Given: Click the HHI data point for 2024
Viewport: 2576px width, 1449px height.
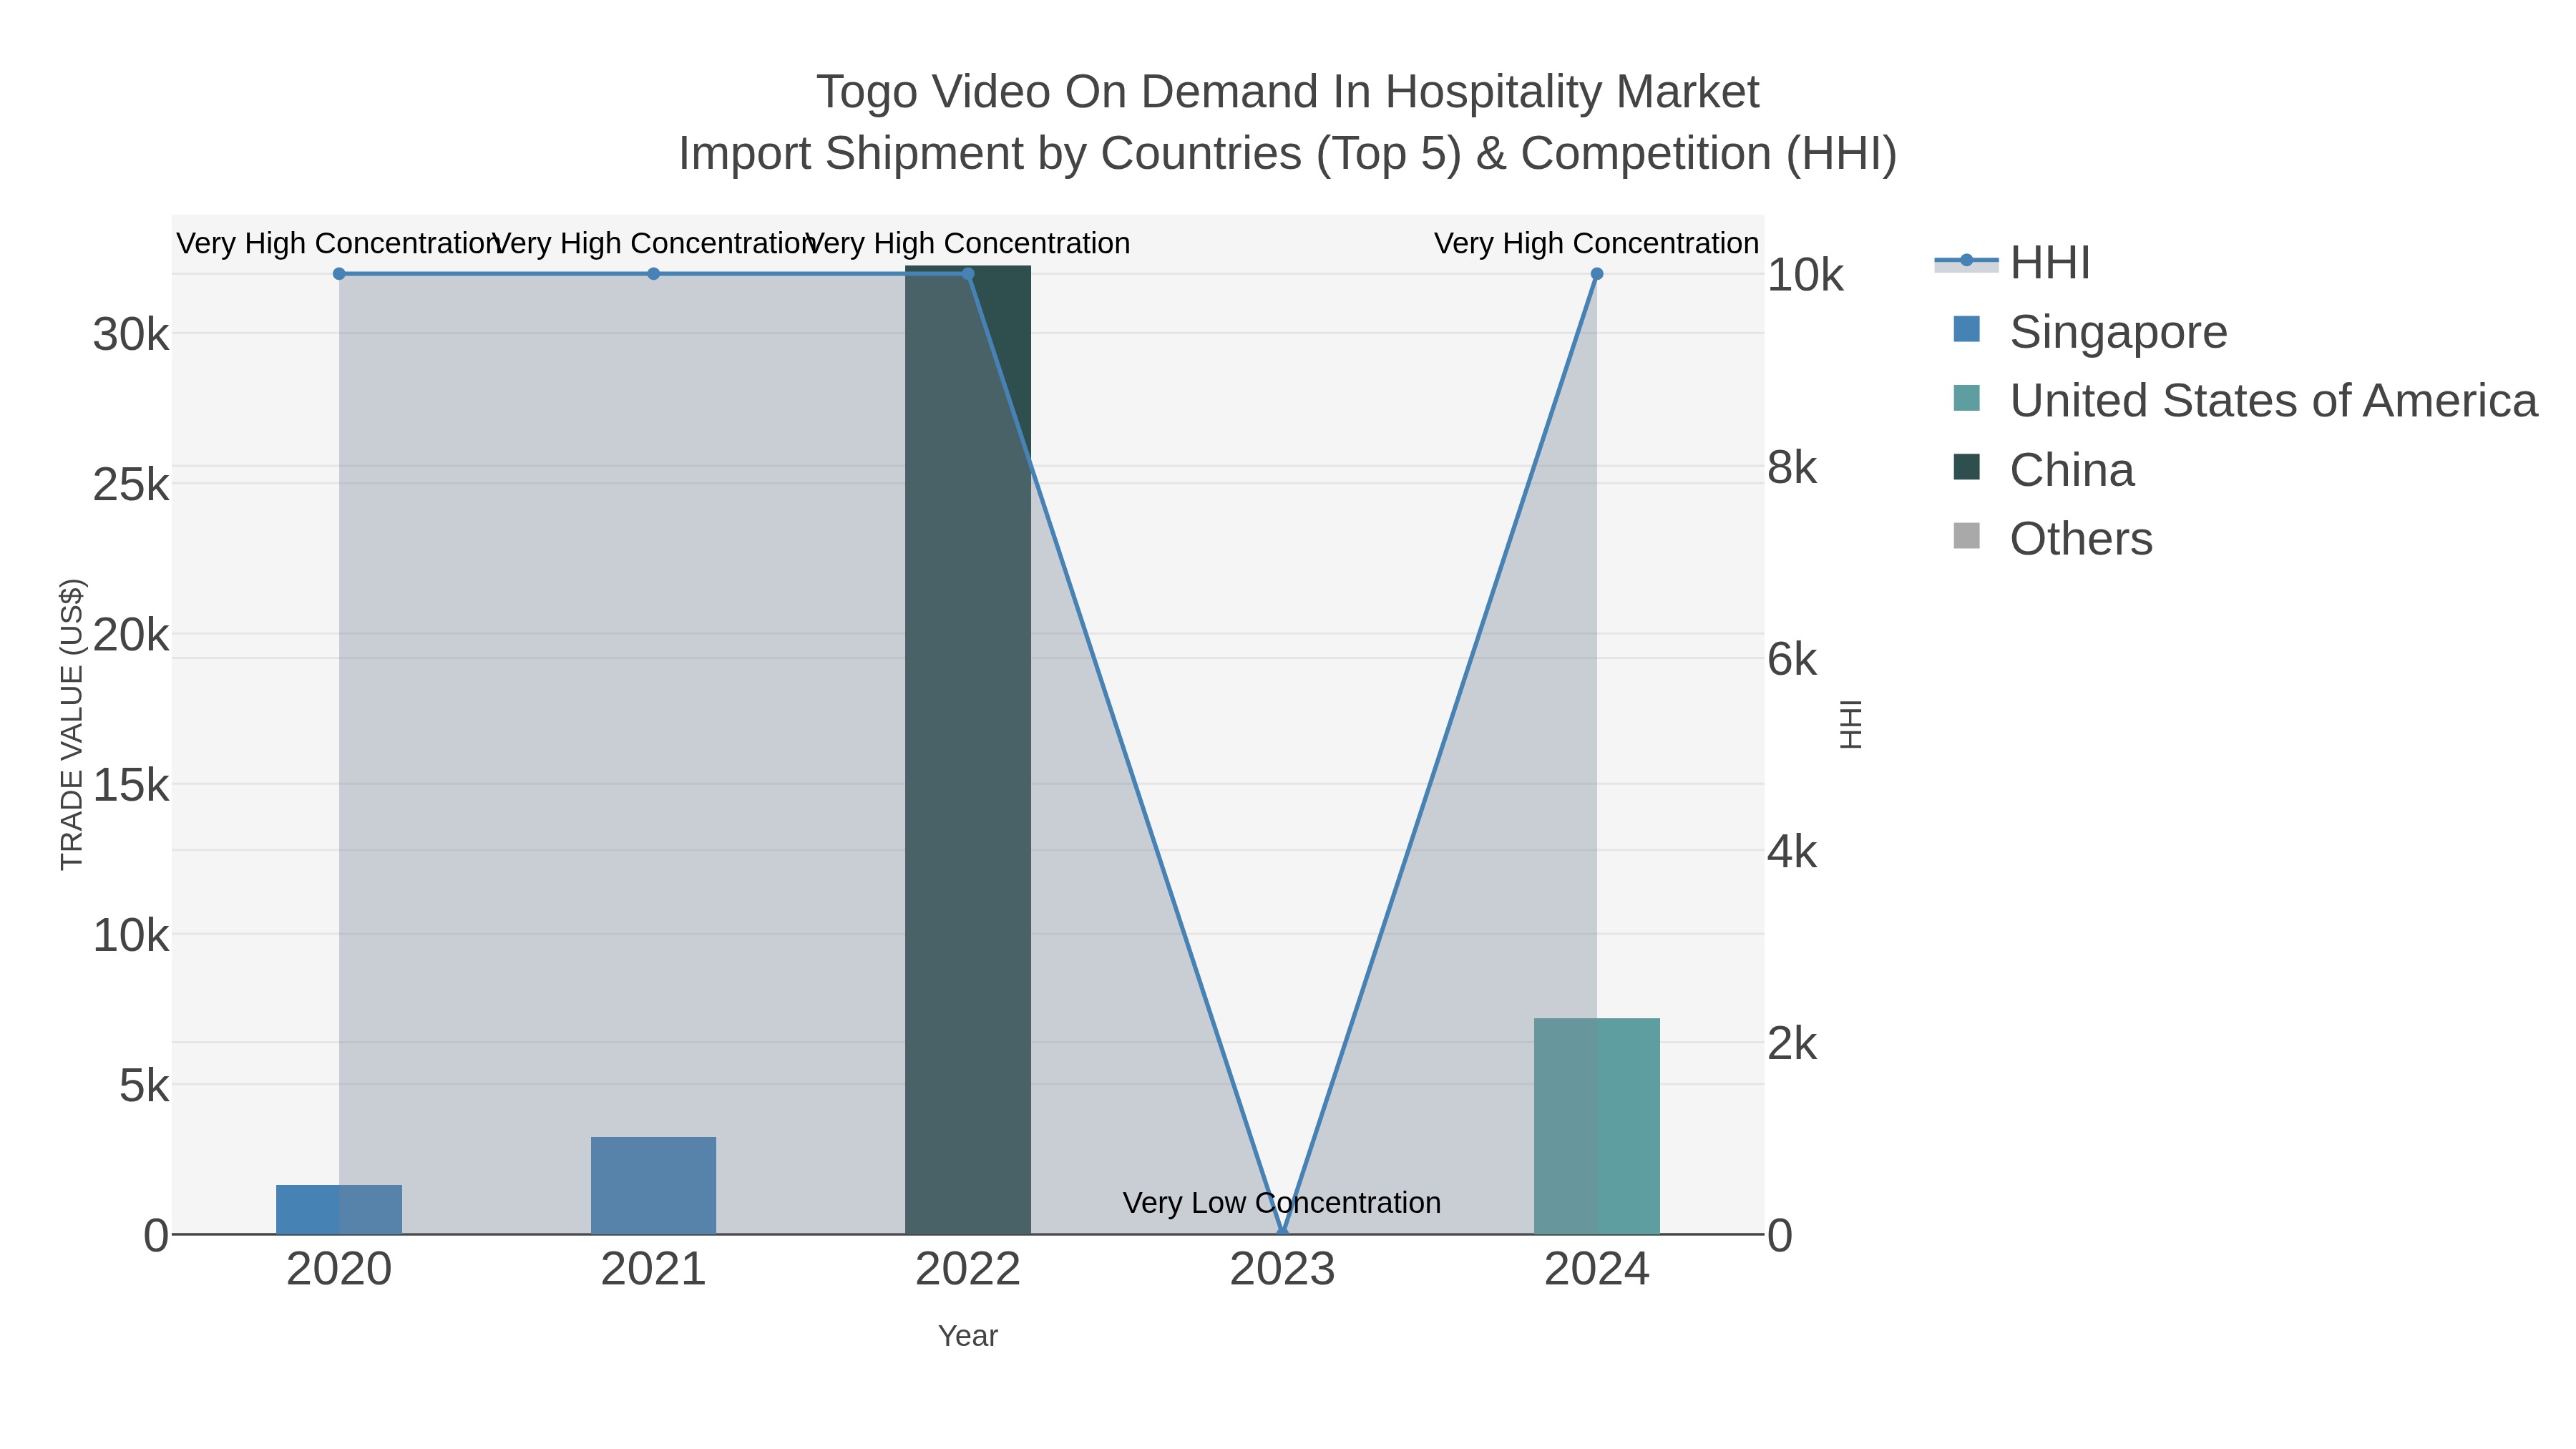Looking at the screenshot, I should (1597, 274).
